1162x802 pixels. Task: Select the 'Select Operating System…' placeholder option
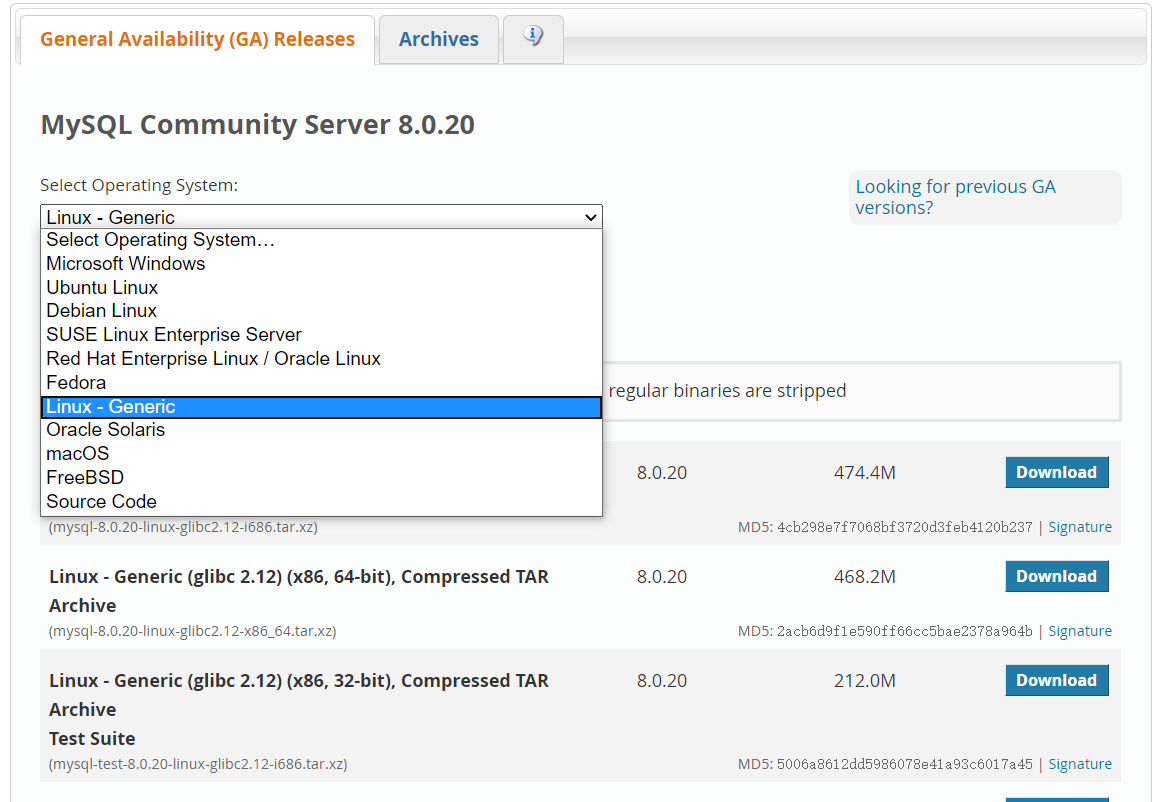(160, 240)
